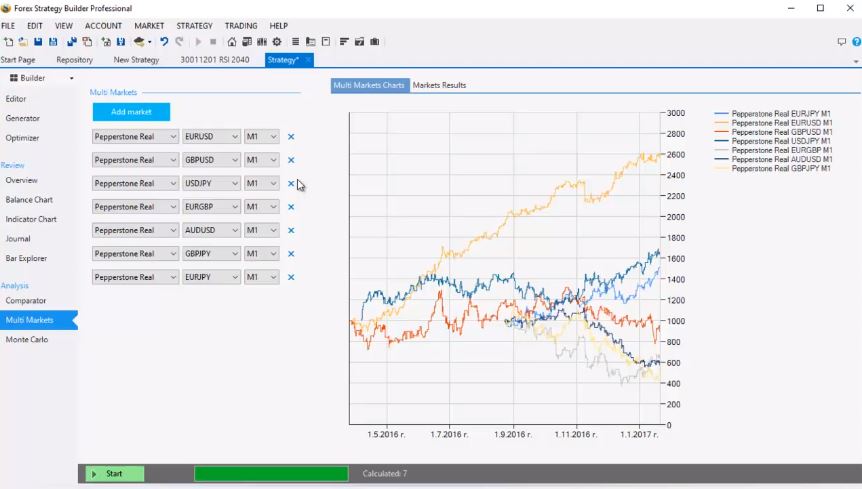Click the Add market button
The width and height of the screenshot is (862, 489).
pyautogui.click(x=131, y=112)
